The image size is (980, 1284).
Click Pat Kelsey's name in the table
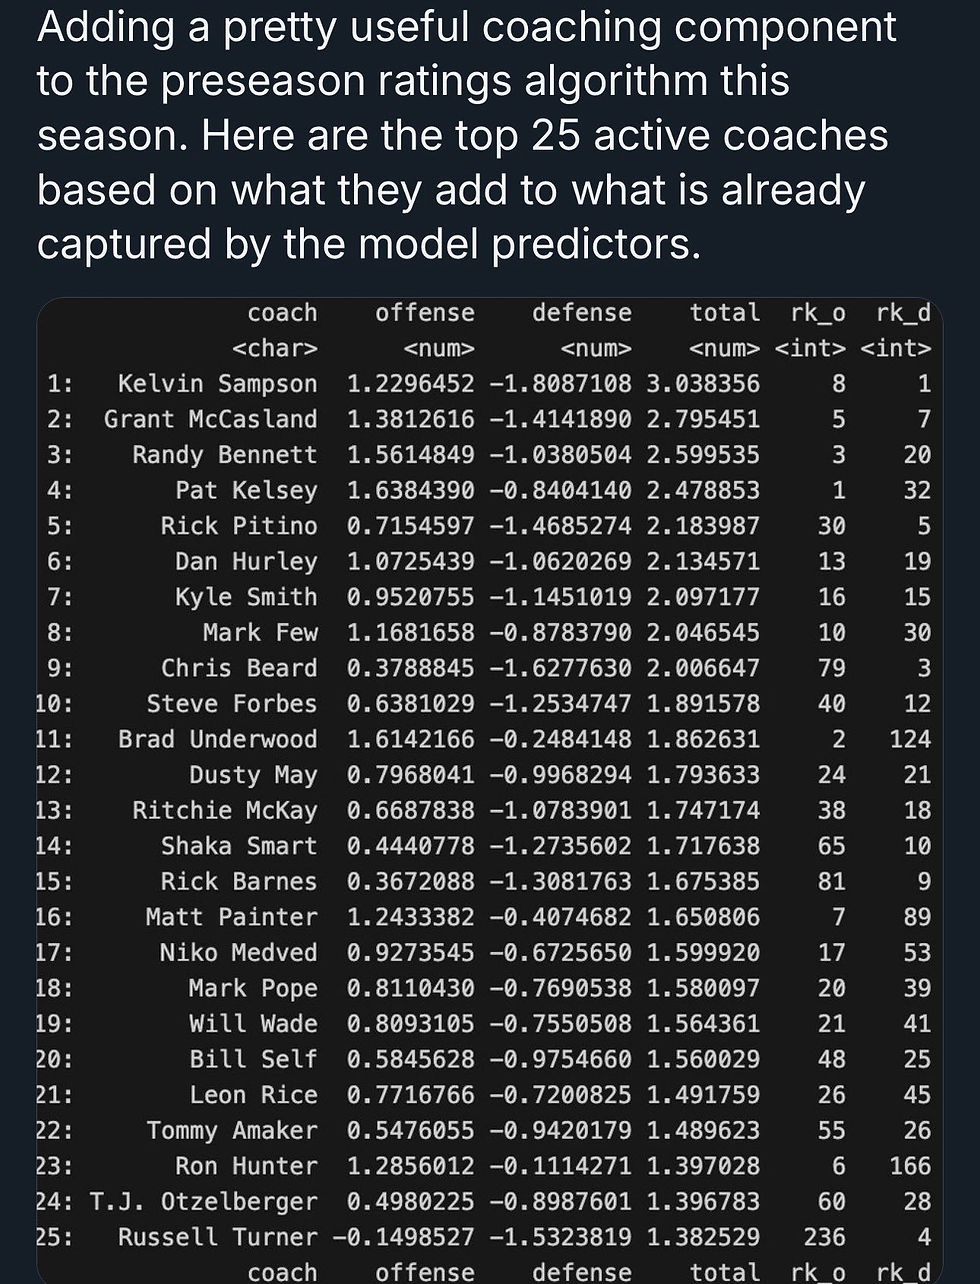click(x=246, y=491)
